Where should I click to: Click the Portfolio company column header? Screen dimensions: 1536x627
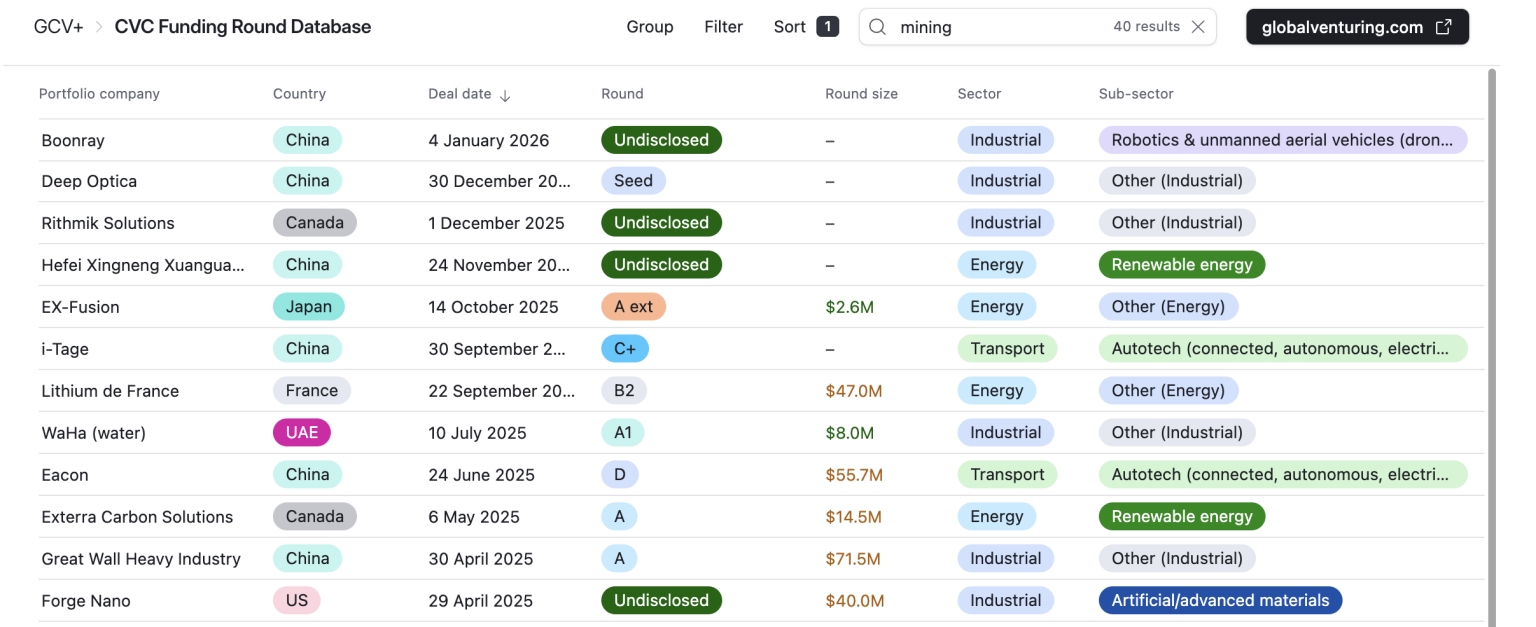[99, 94]
